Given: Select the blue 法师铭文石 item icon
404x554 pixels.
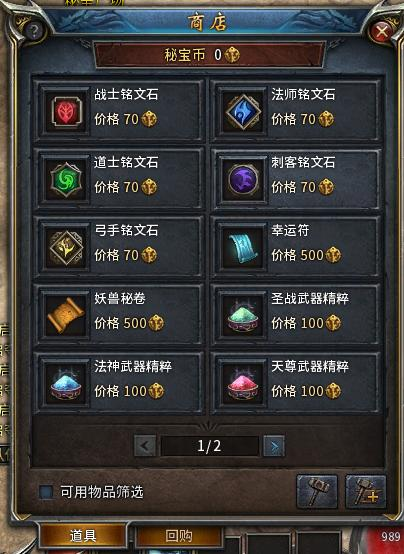Looking at the screenshot, I should click(243, 112).
